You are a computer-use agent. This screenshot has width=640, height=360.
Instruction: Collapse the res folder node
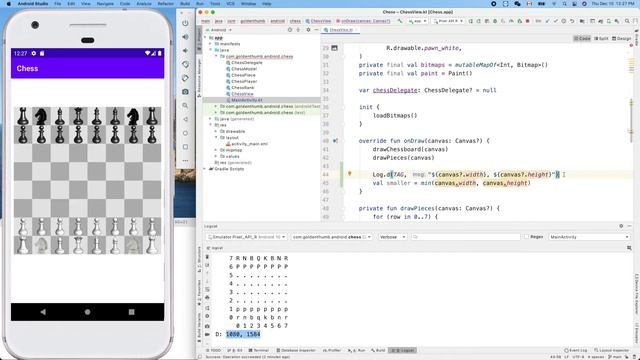click(x=211, y=125)
